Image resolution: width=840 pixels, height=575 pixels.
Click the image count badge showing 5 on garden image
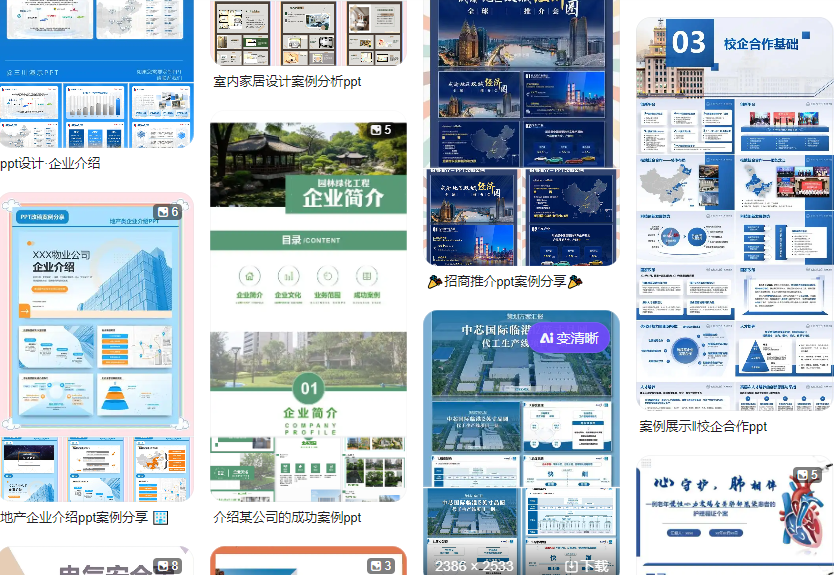[x=381, y=130]
